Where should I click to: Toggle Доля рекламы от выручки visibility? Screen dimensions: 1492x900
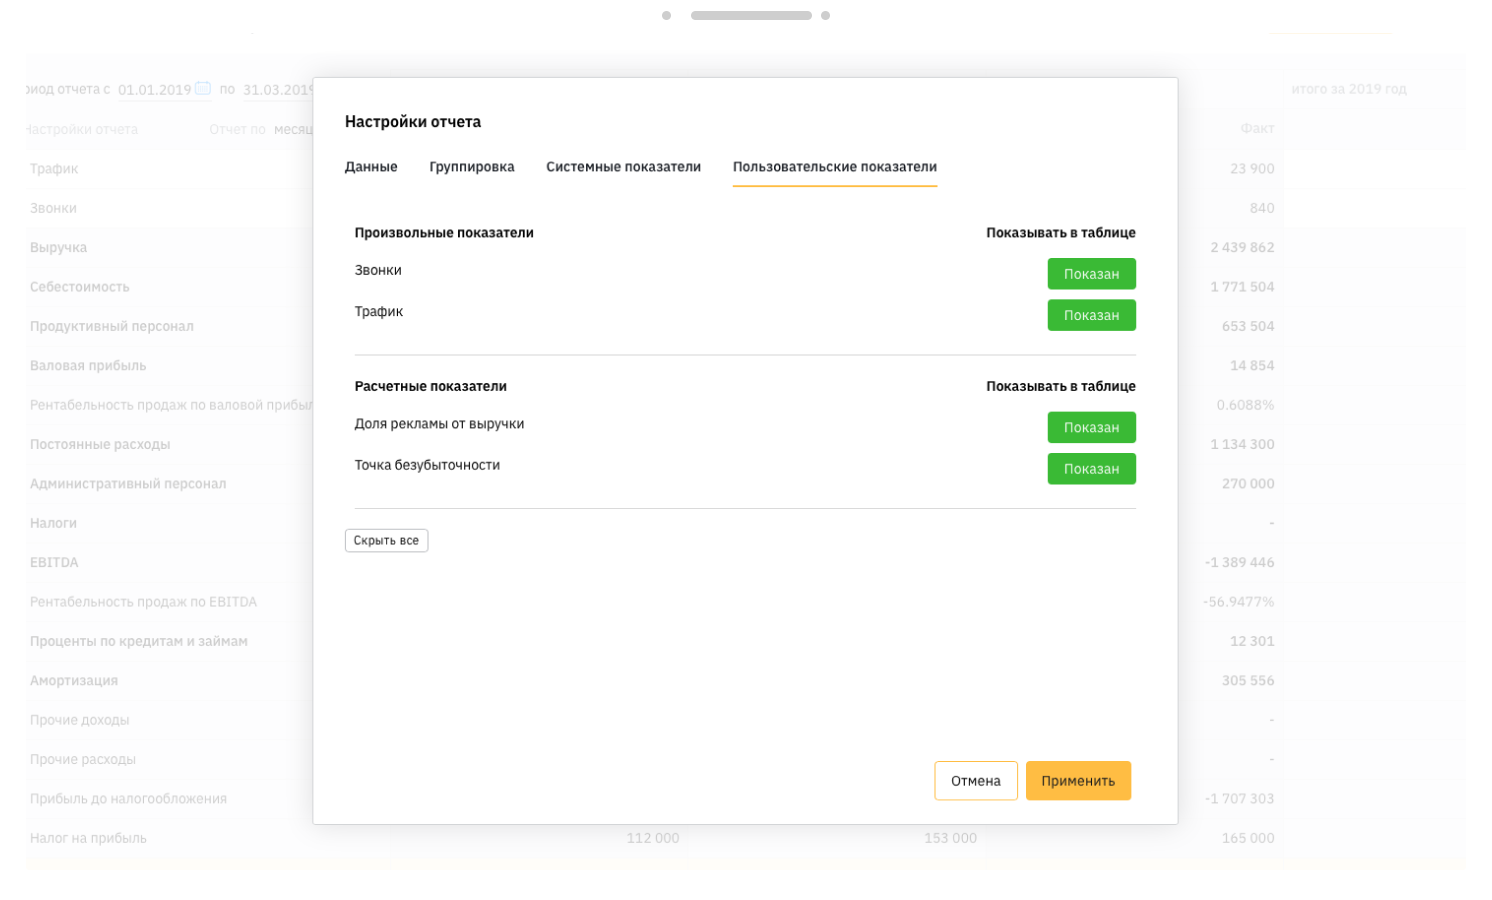1091,428
